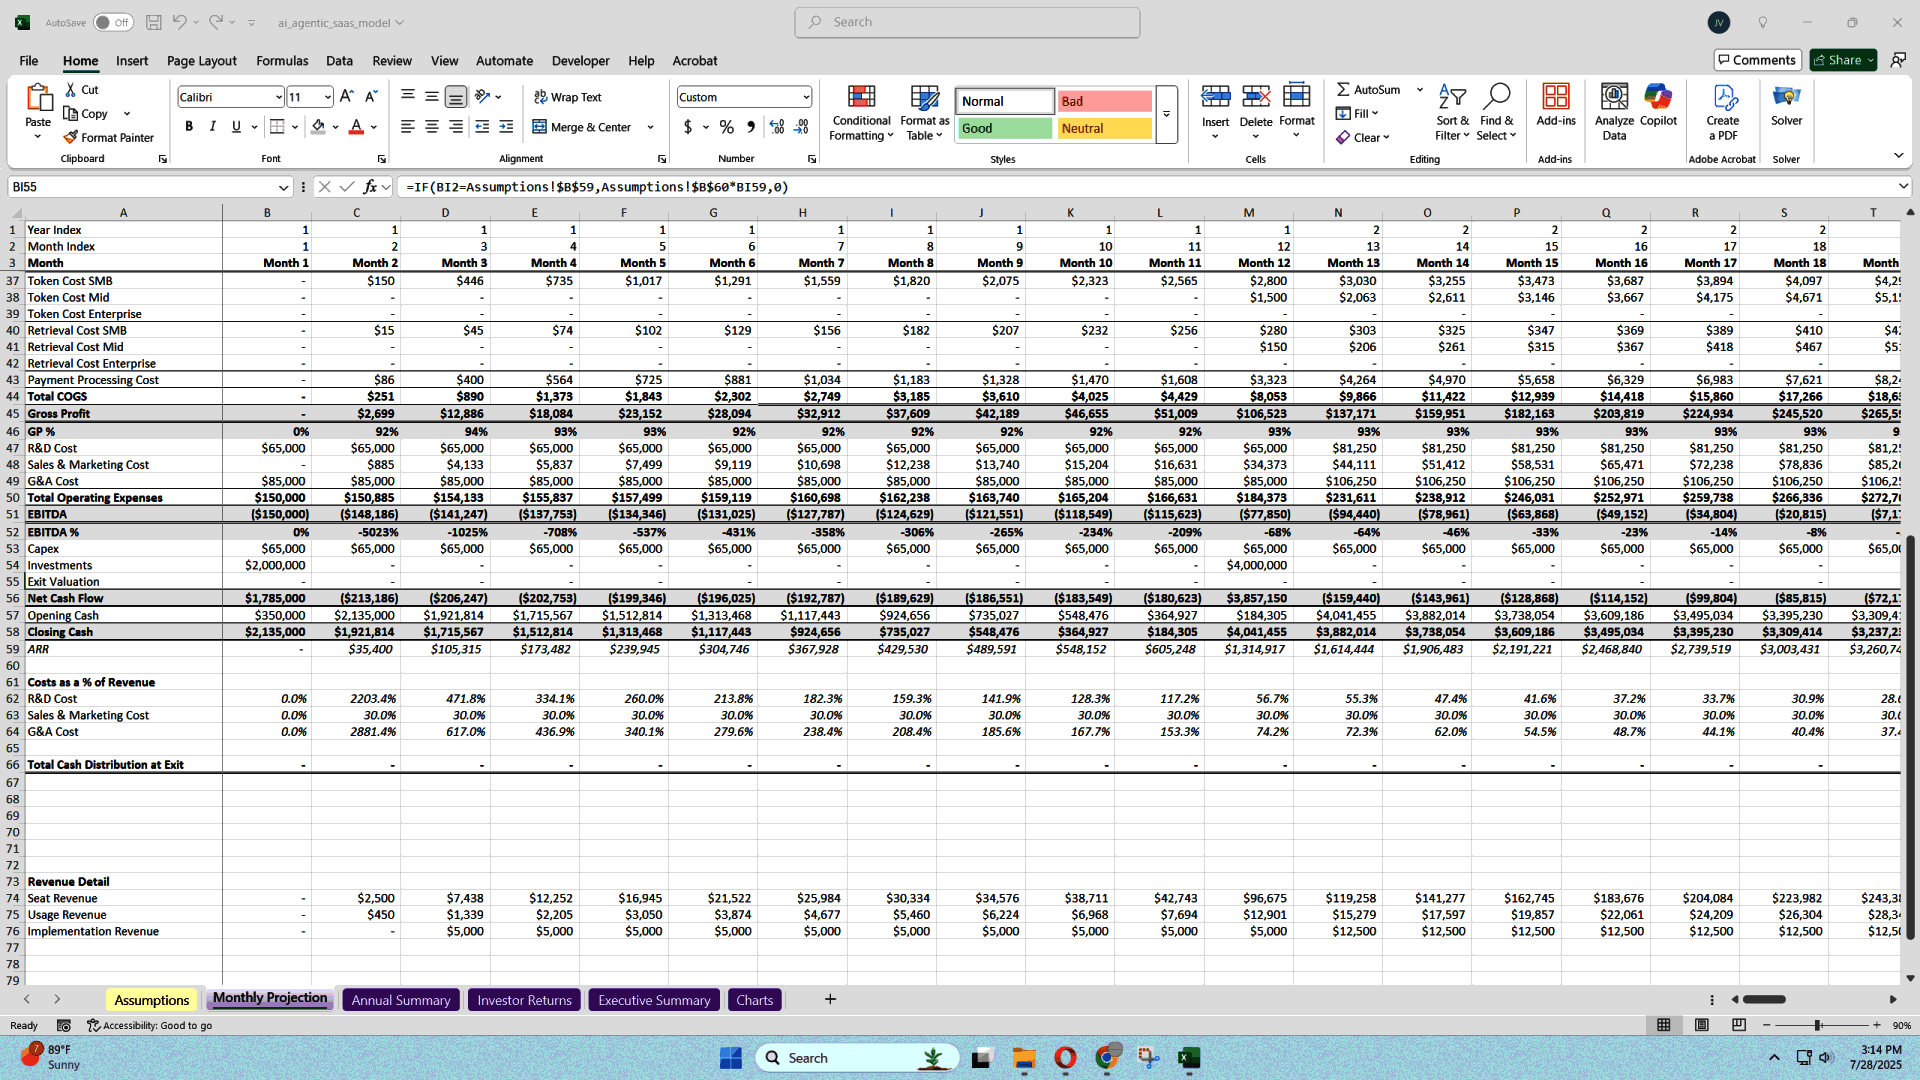Click the Decrease Font Size icon

pyautogui.click(x=370, y=97)
